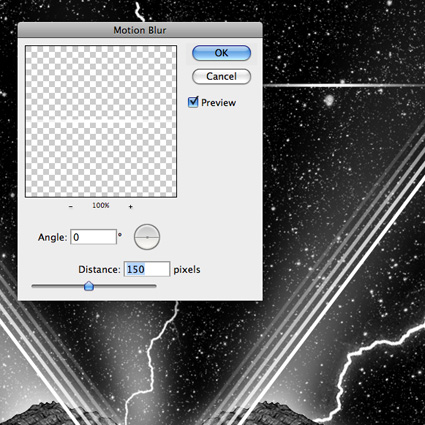Click the Distance slider handle
This screenshot has width=425, height=425.
[x=89, y=286]
